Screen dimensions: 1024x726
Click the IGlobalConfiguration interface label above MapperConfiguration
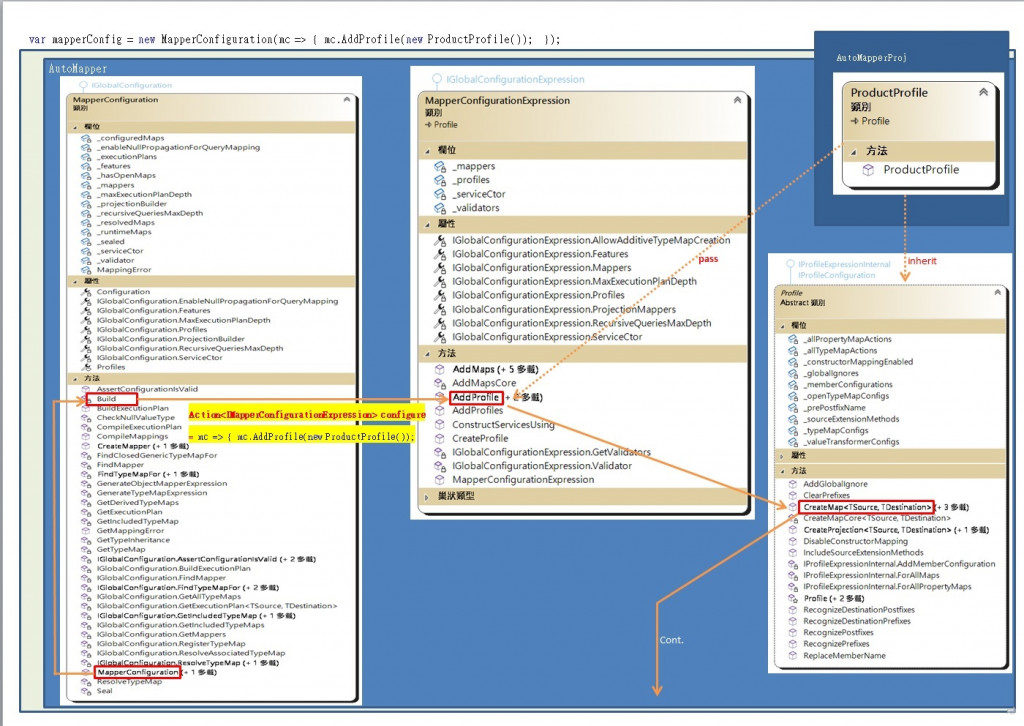pos(131,86)
